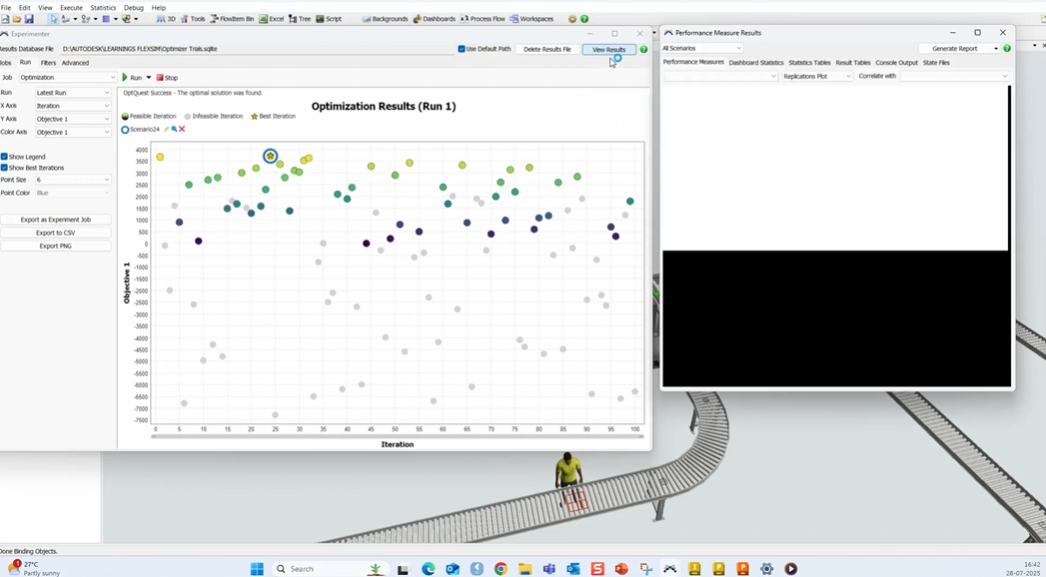Toggle Use Default Path

pos(460,48)
